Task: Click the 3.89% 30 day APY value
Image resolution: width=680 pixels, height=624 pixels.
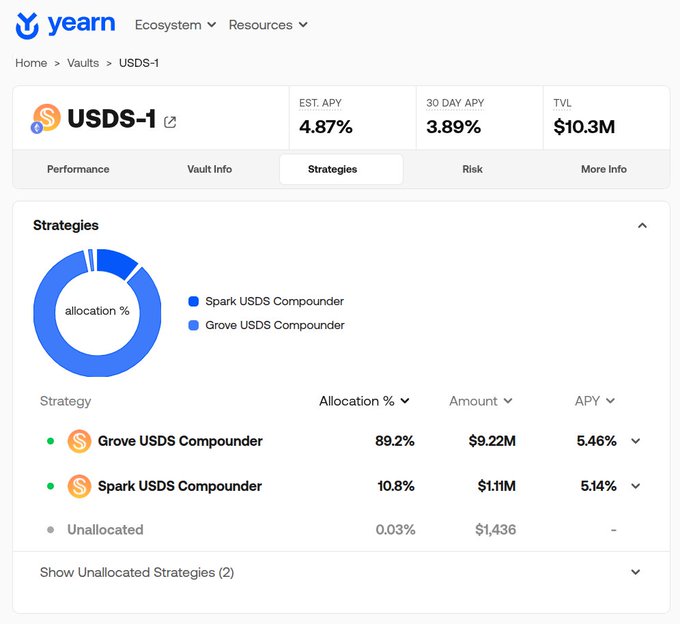Action: (x=453, y=127)
